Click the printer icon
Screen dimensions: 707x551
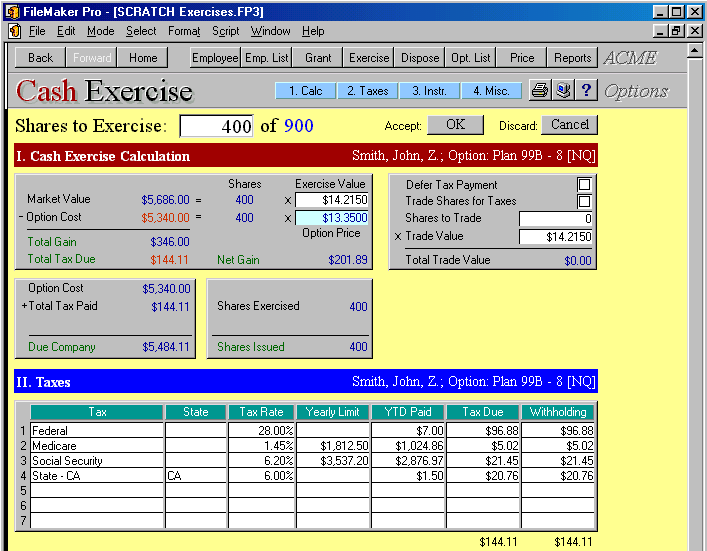click(x=539, y=91)
